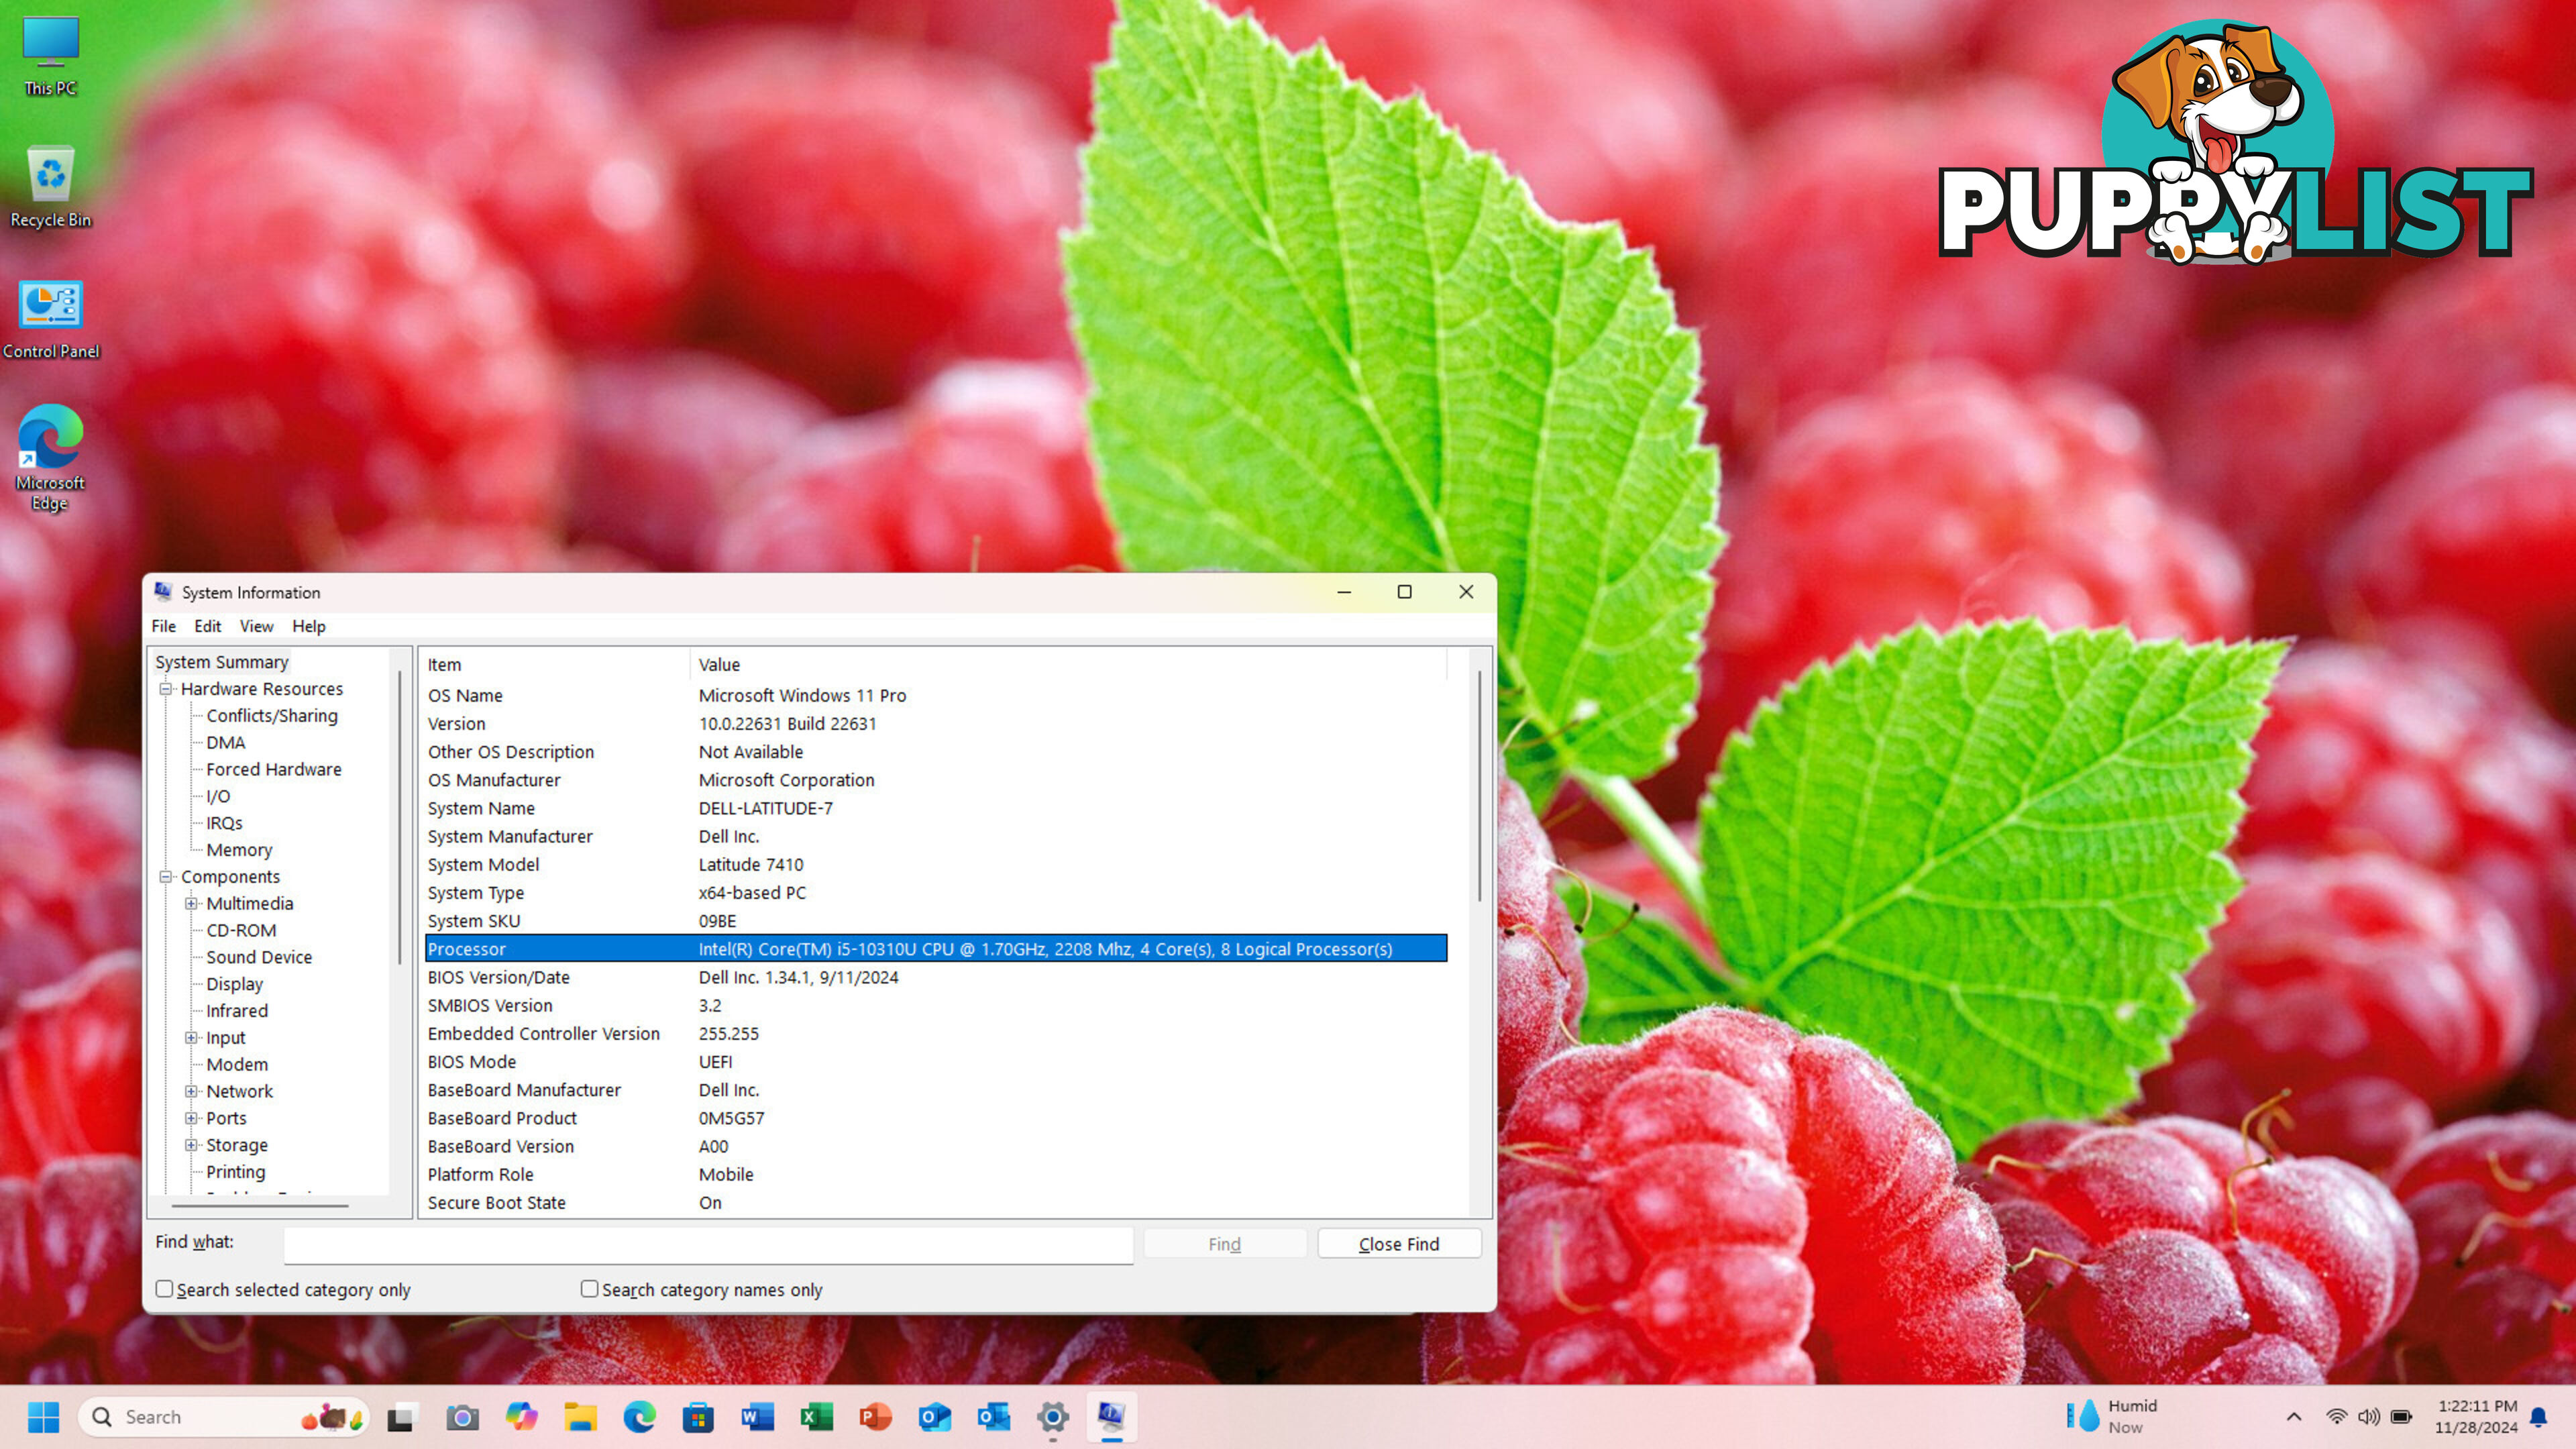This screenshot has width=2576, height=1449.
Task: Open the Windows Start menu
Action: [x=43, y=1417]
